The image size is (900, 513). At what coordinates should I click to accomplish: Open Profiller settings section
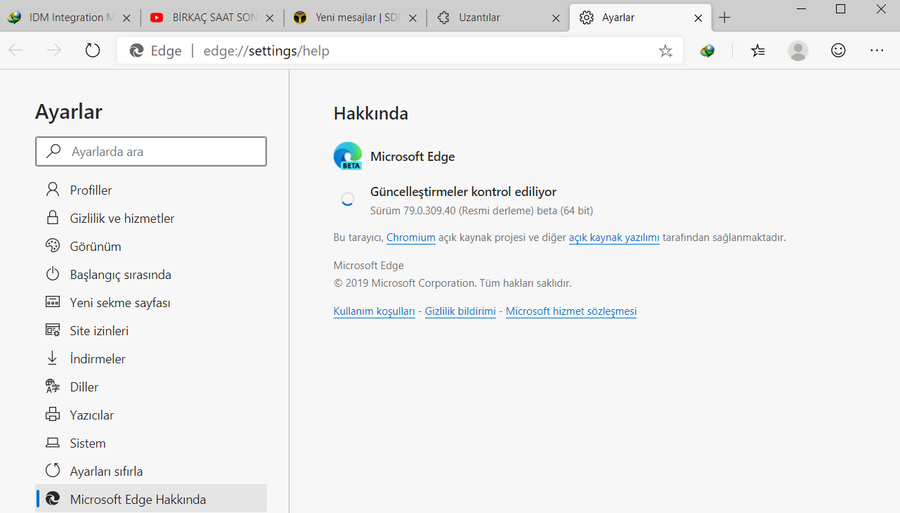coord(90,190)
